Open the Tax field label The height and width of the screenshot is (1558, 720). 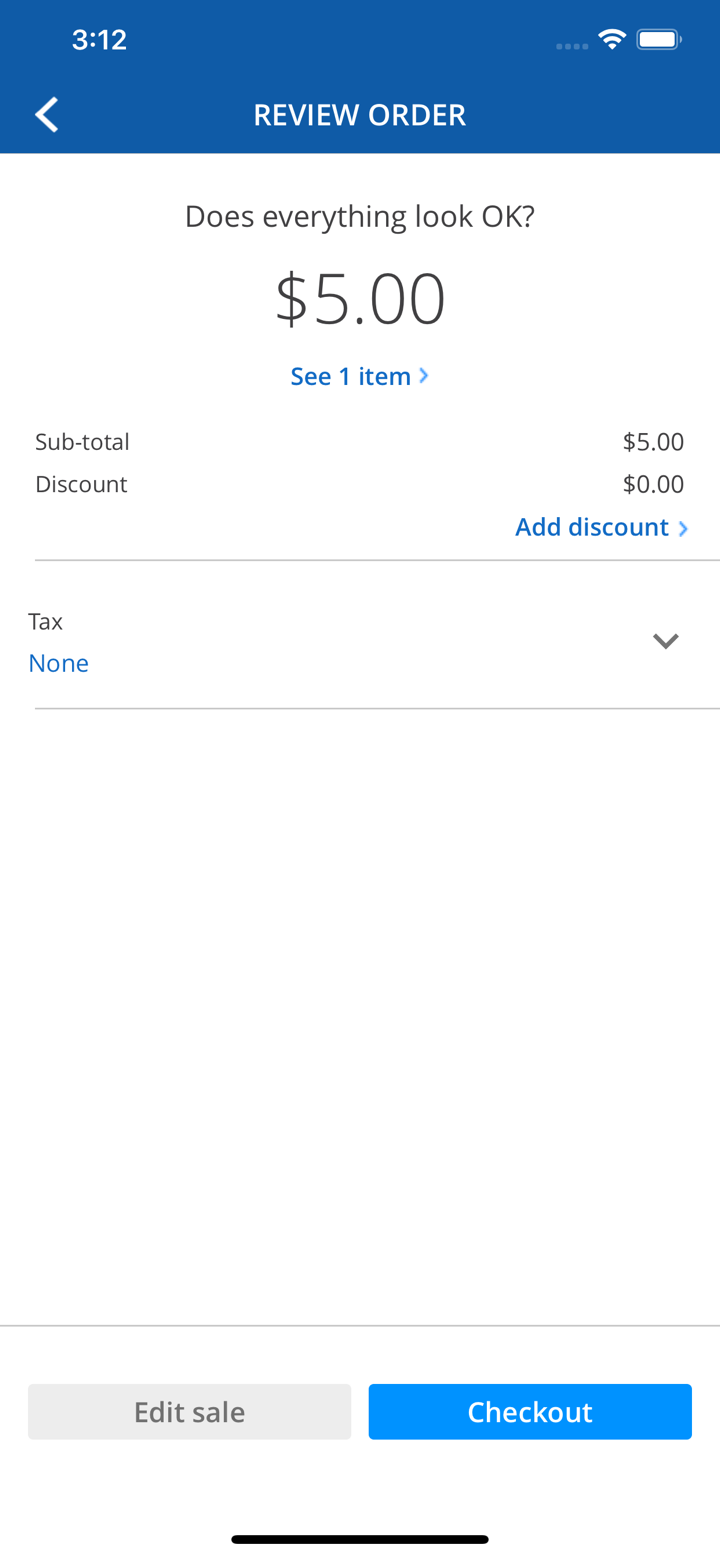click(x=46, y=621)
